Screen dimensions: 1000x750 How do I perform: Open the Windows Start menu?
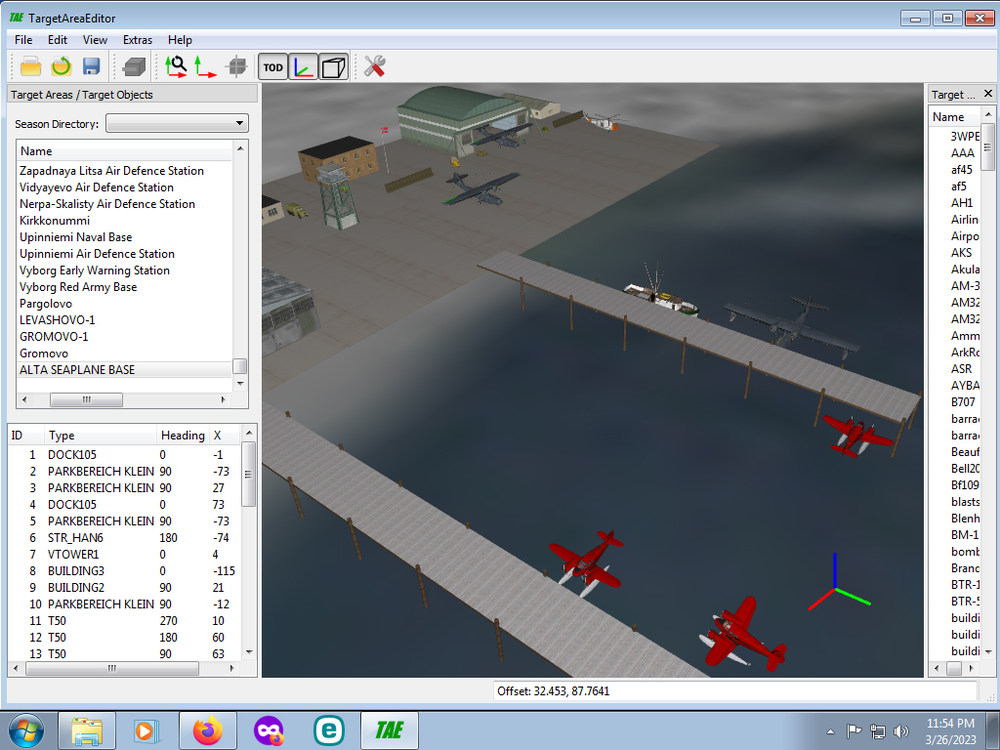point(26,730)
